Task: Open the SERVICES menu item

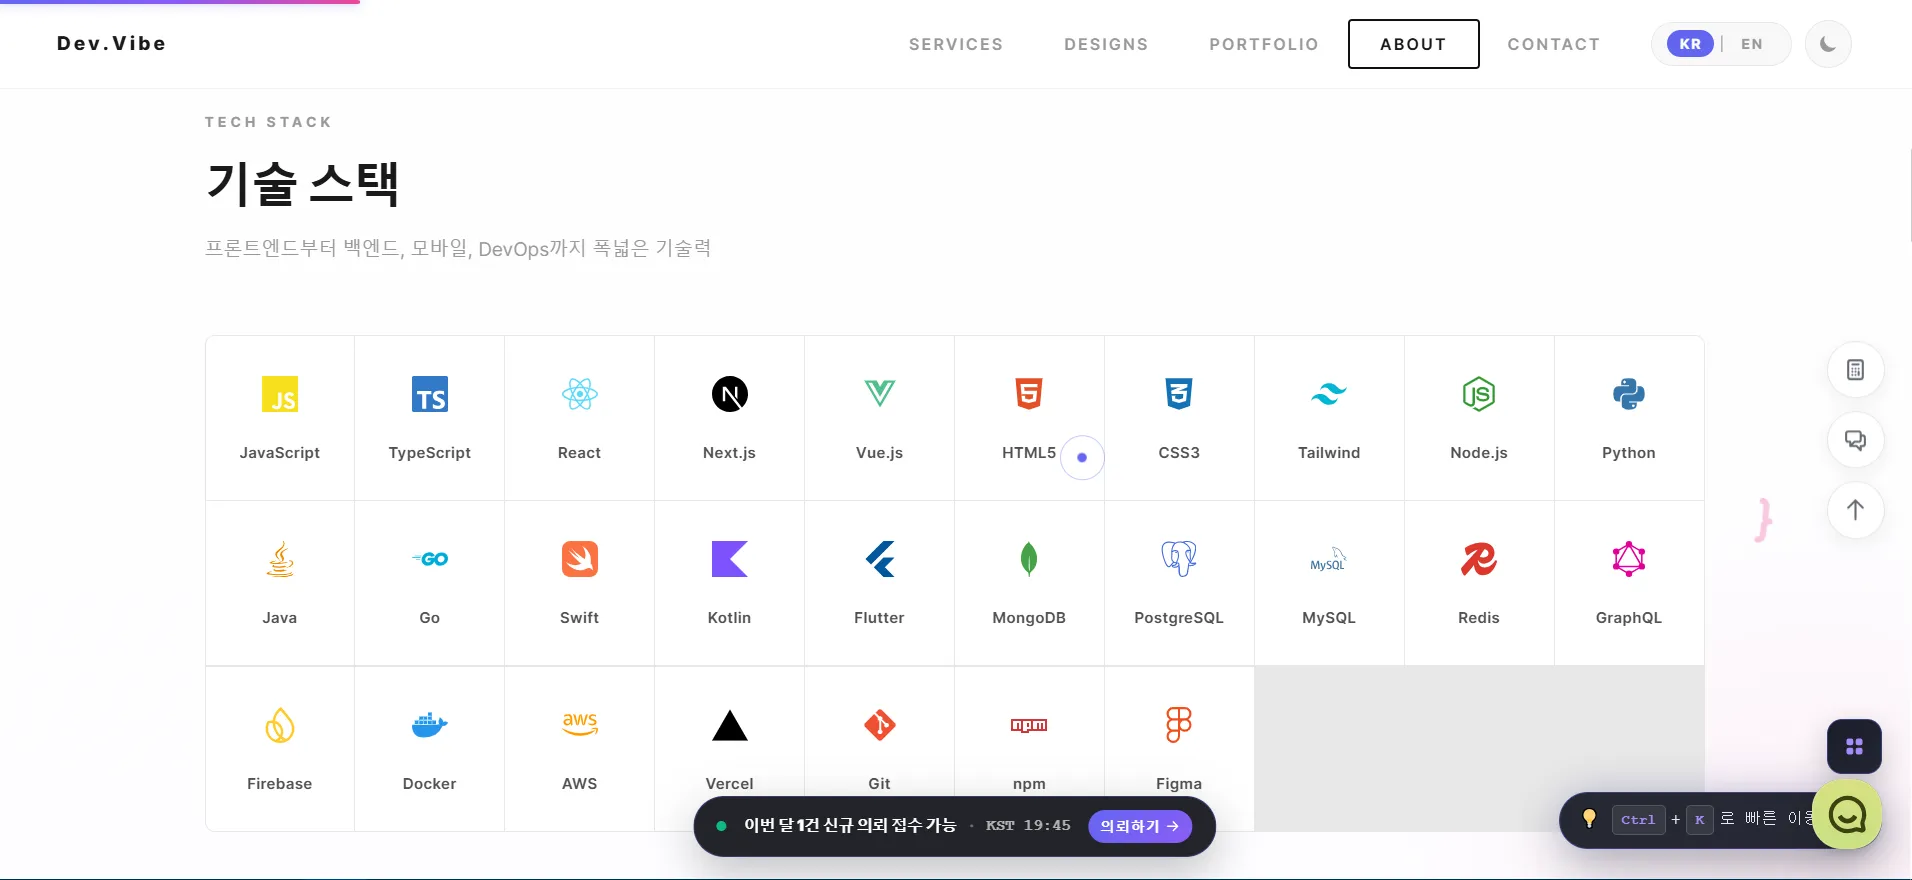Action: (x=956, y=44)
